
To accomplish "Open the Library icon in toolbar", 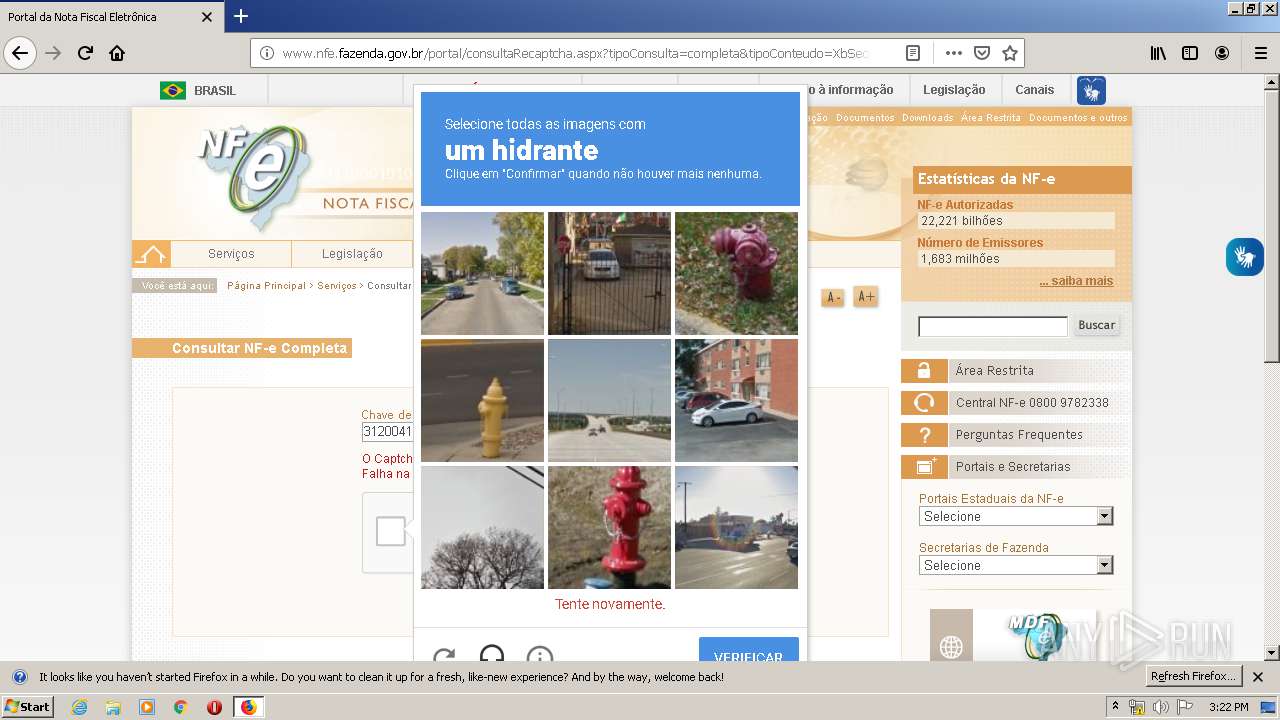I will coord(1158,53).
